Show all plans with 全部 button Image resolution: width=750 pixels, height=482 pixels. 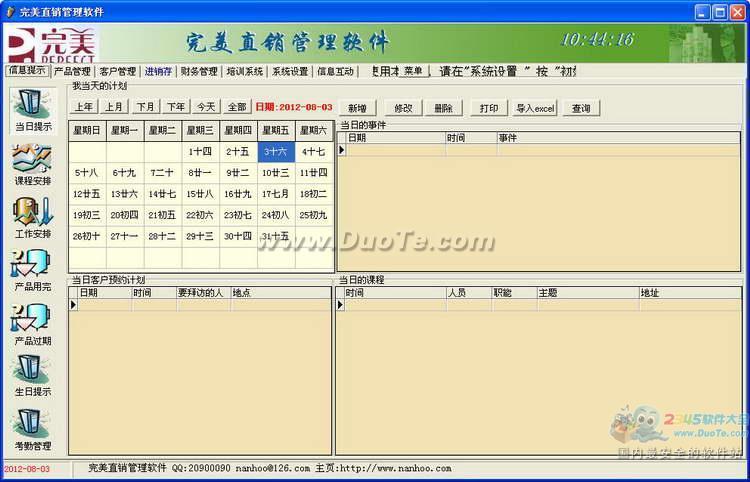click(237, 107)
